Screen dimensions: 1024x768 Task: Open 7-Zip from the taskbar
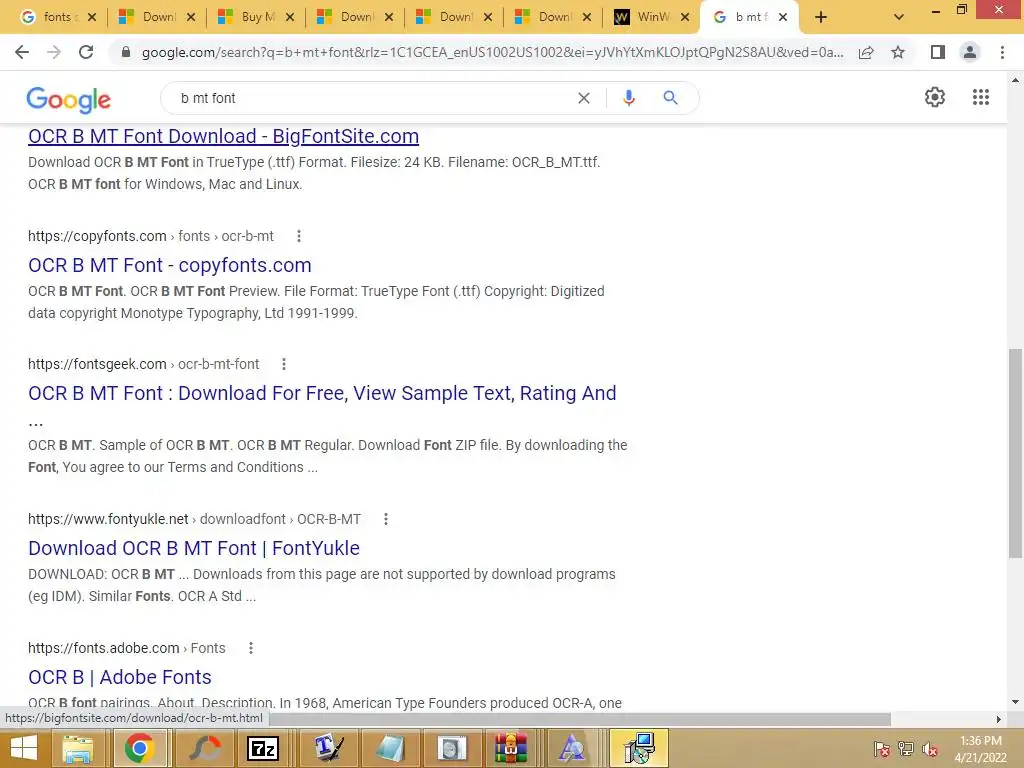click(x=263, y=748)
